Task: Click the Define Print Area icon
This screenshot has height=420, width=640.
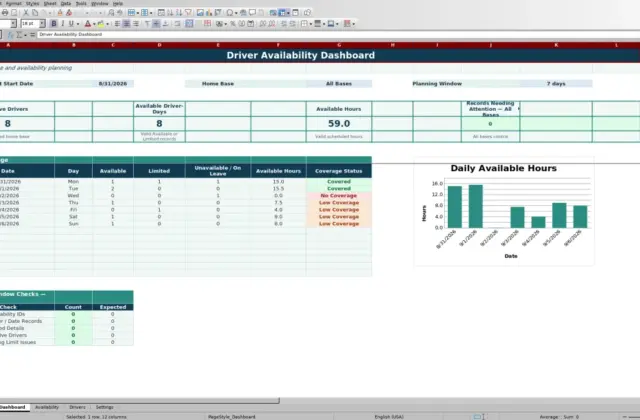Action: [273, 13]
